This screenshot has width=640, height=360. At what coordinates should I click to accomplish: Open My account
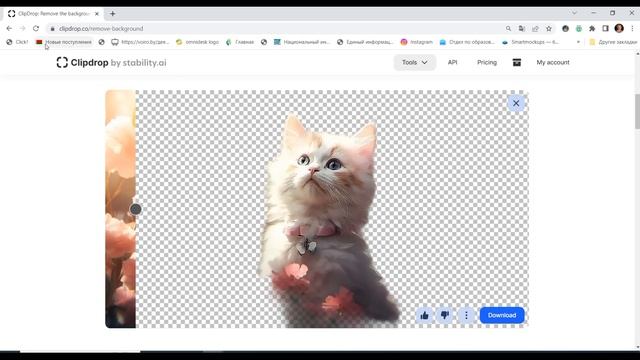coord(553,62)
